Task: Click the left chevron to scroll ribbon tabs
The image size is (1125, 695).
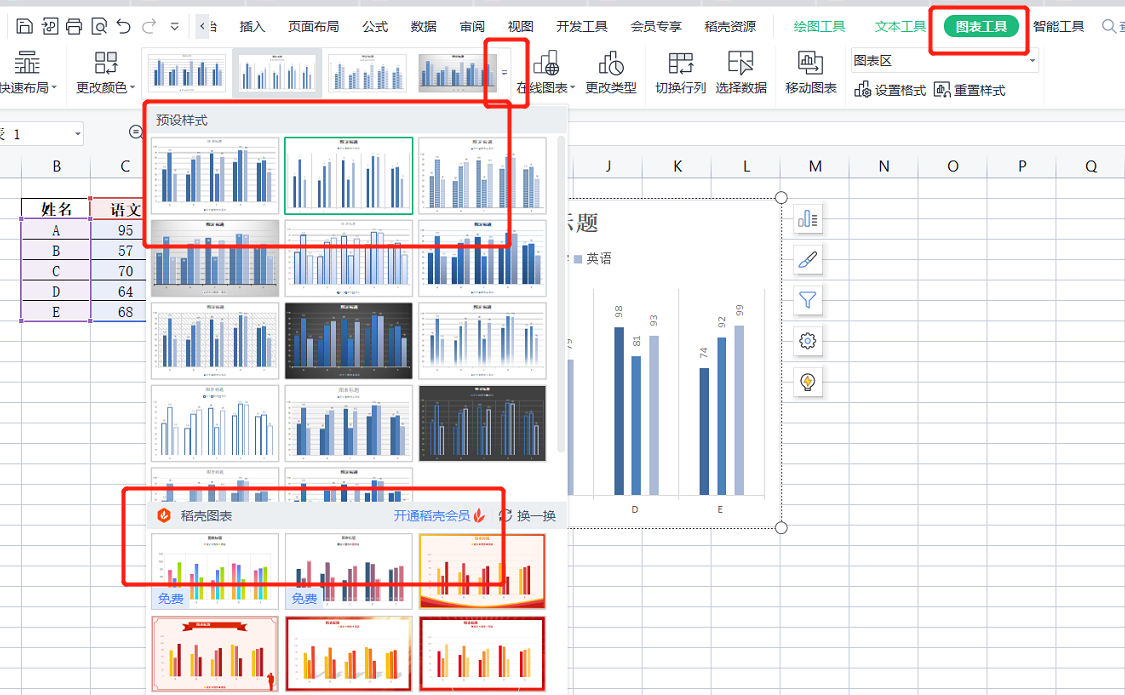Action: (202, 27)
